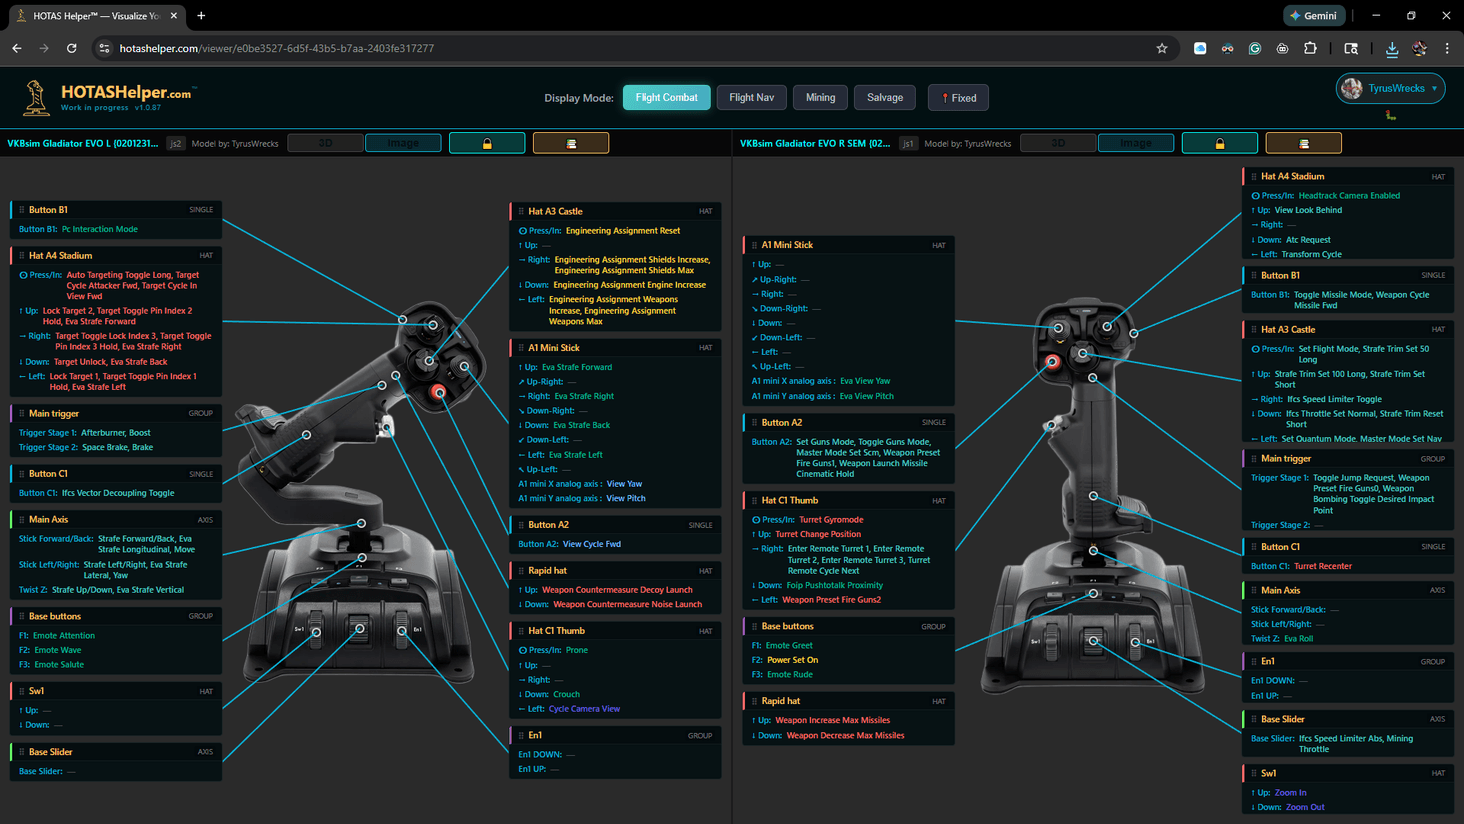Click the stacked layers icon for EVO R SEM
This screenshot has height=824, width=1464.
point(1303,143)
